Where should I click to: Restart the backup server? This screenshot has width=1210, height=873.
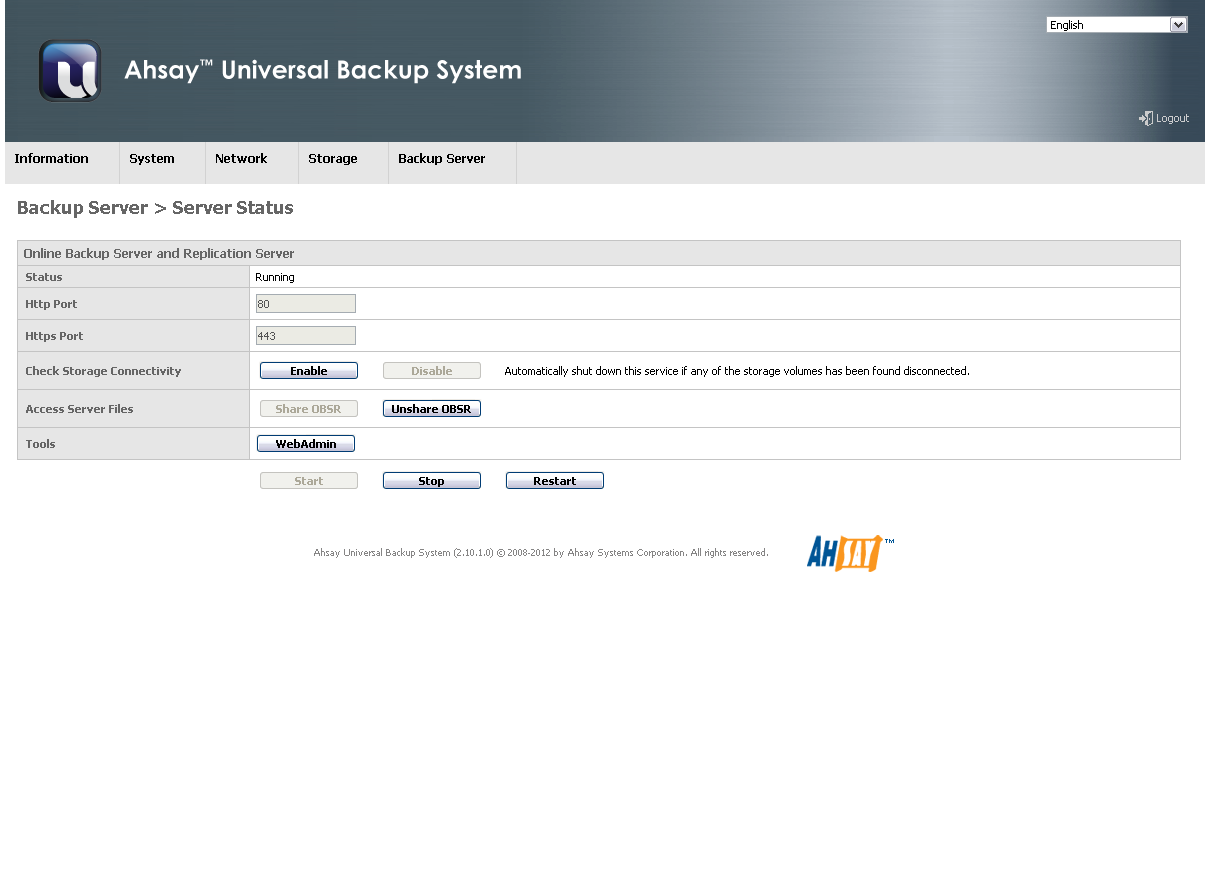point(555,481)
